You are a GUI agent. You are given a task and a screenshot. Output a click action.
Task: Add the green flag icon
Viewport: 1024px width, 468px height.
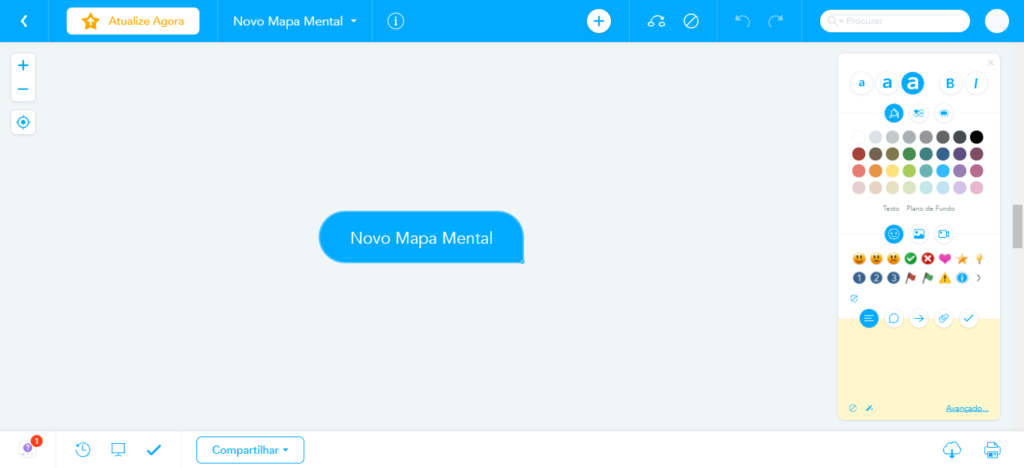tap(927, 278)
